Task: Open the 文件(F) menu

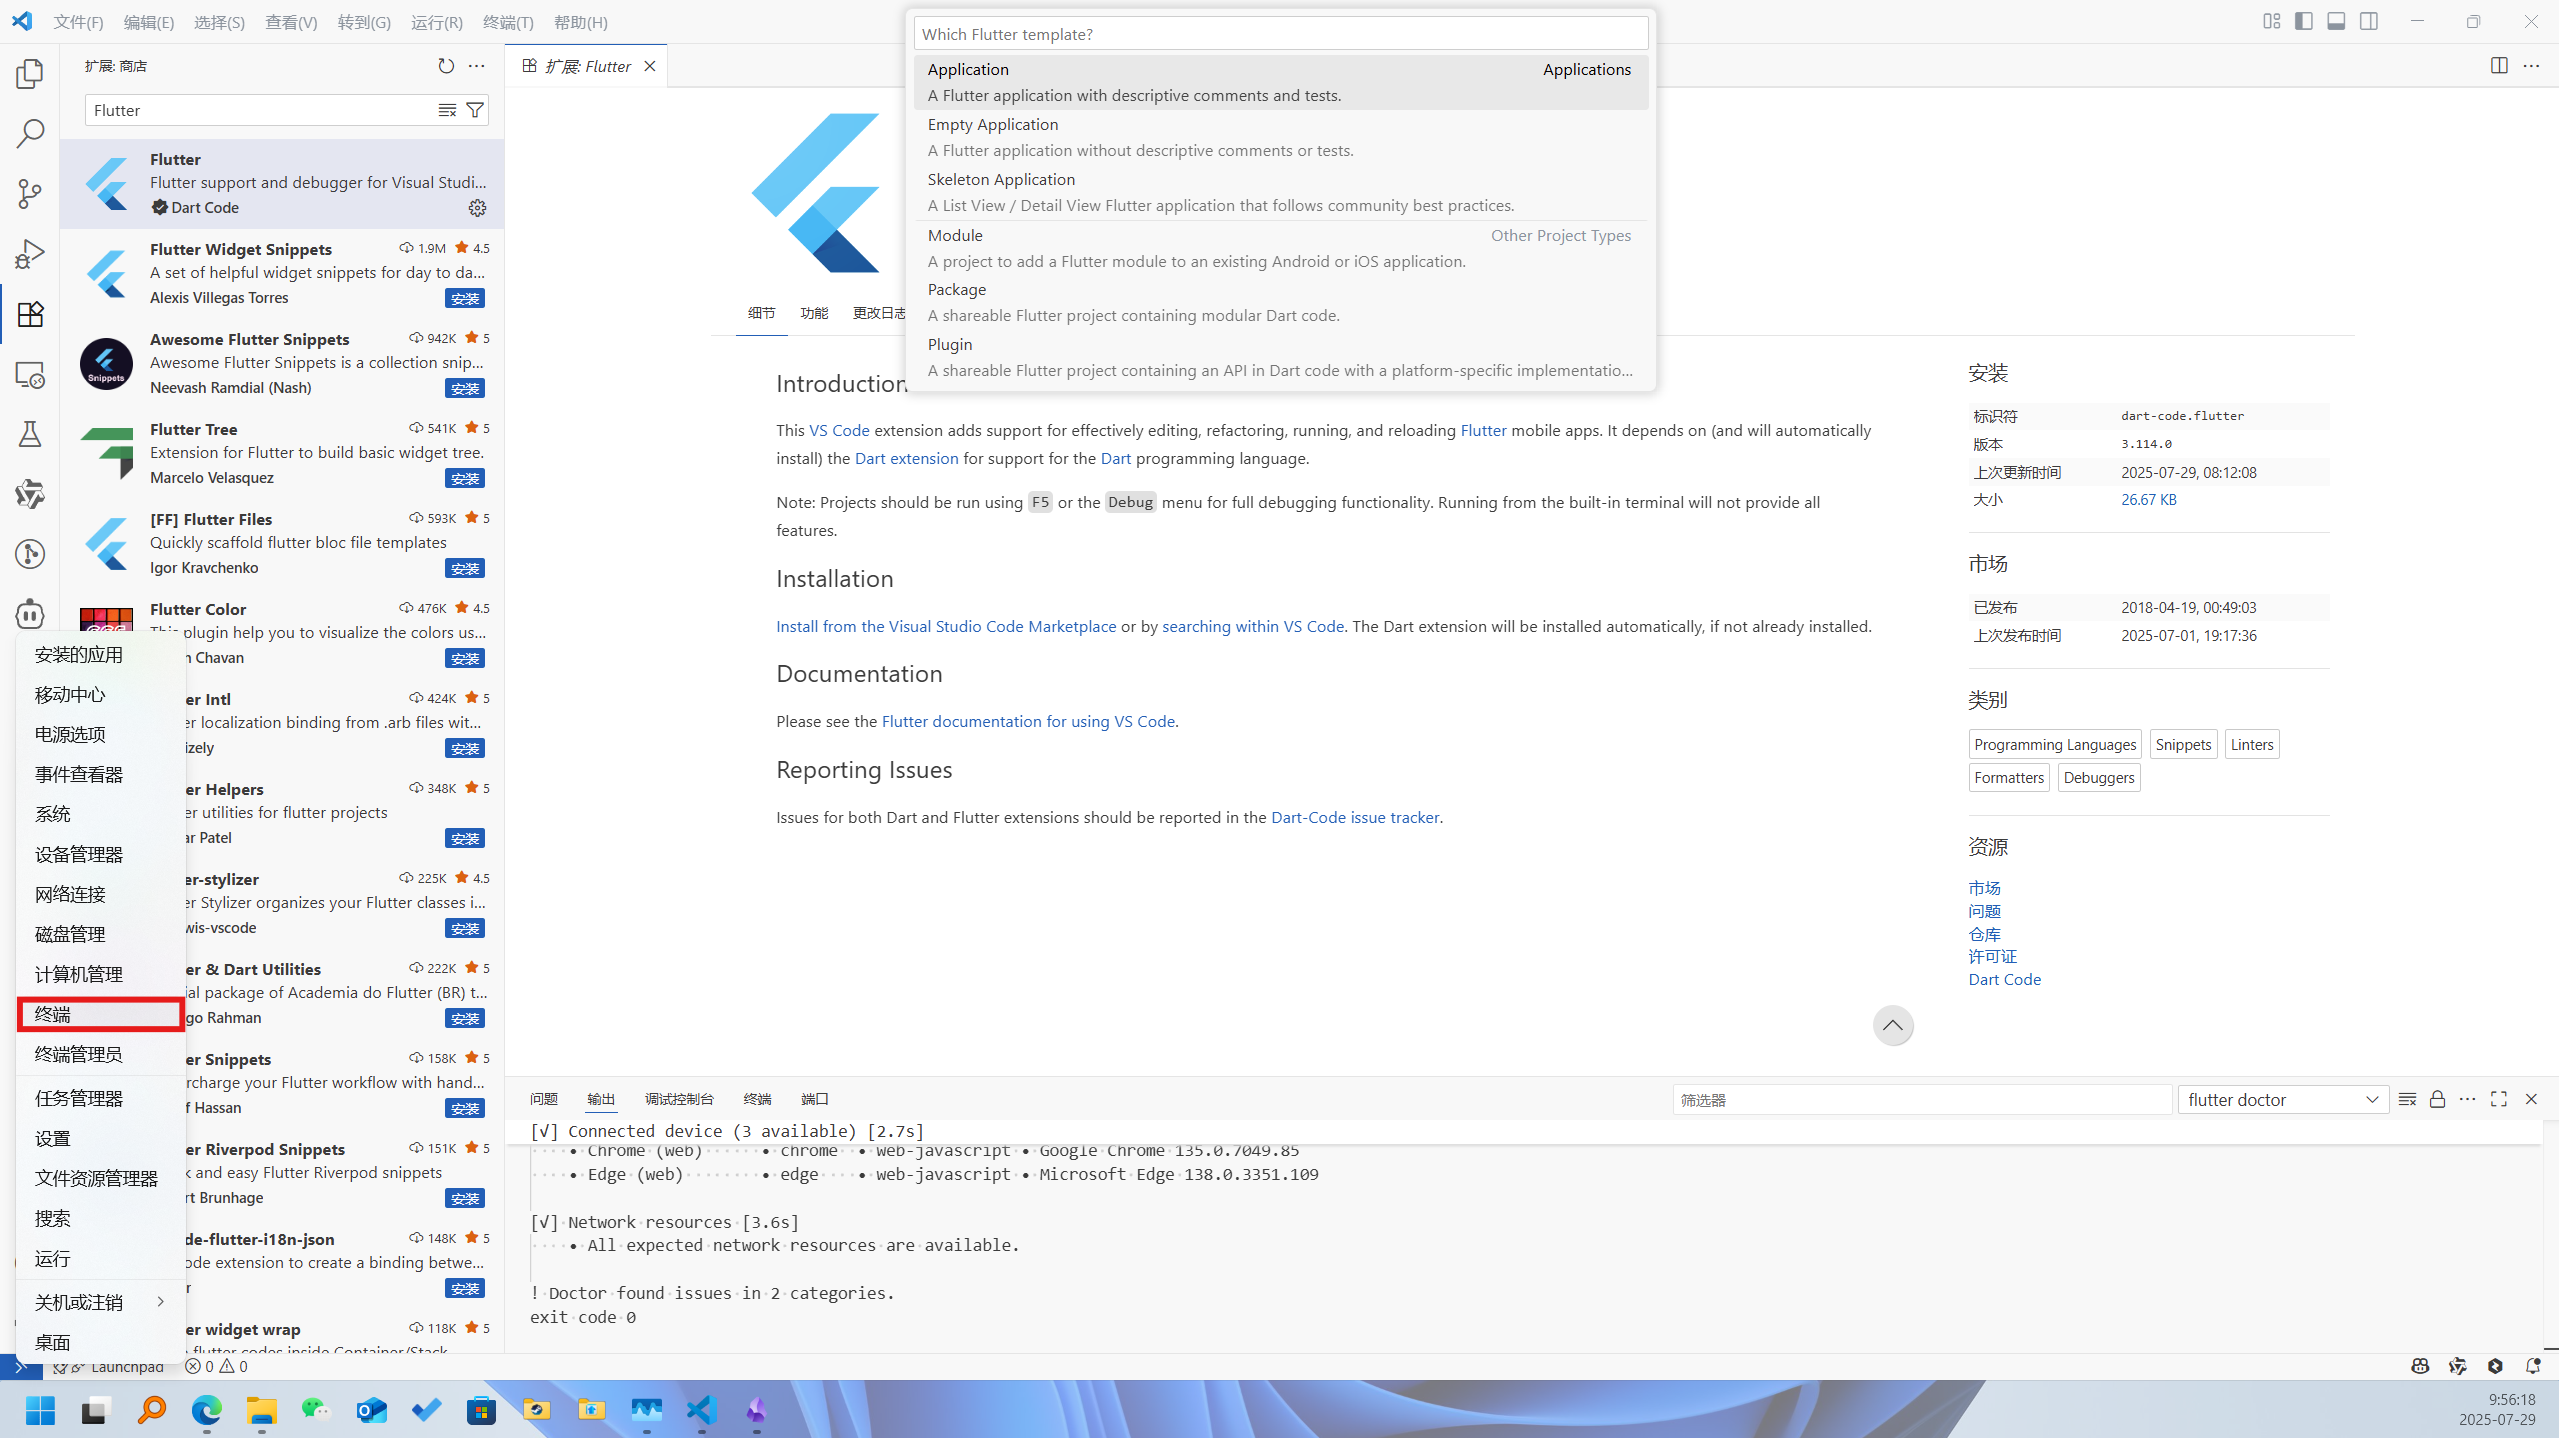Action: tap(78, 22)
